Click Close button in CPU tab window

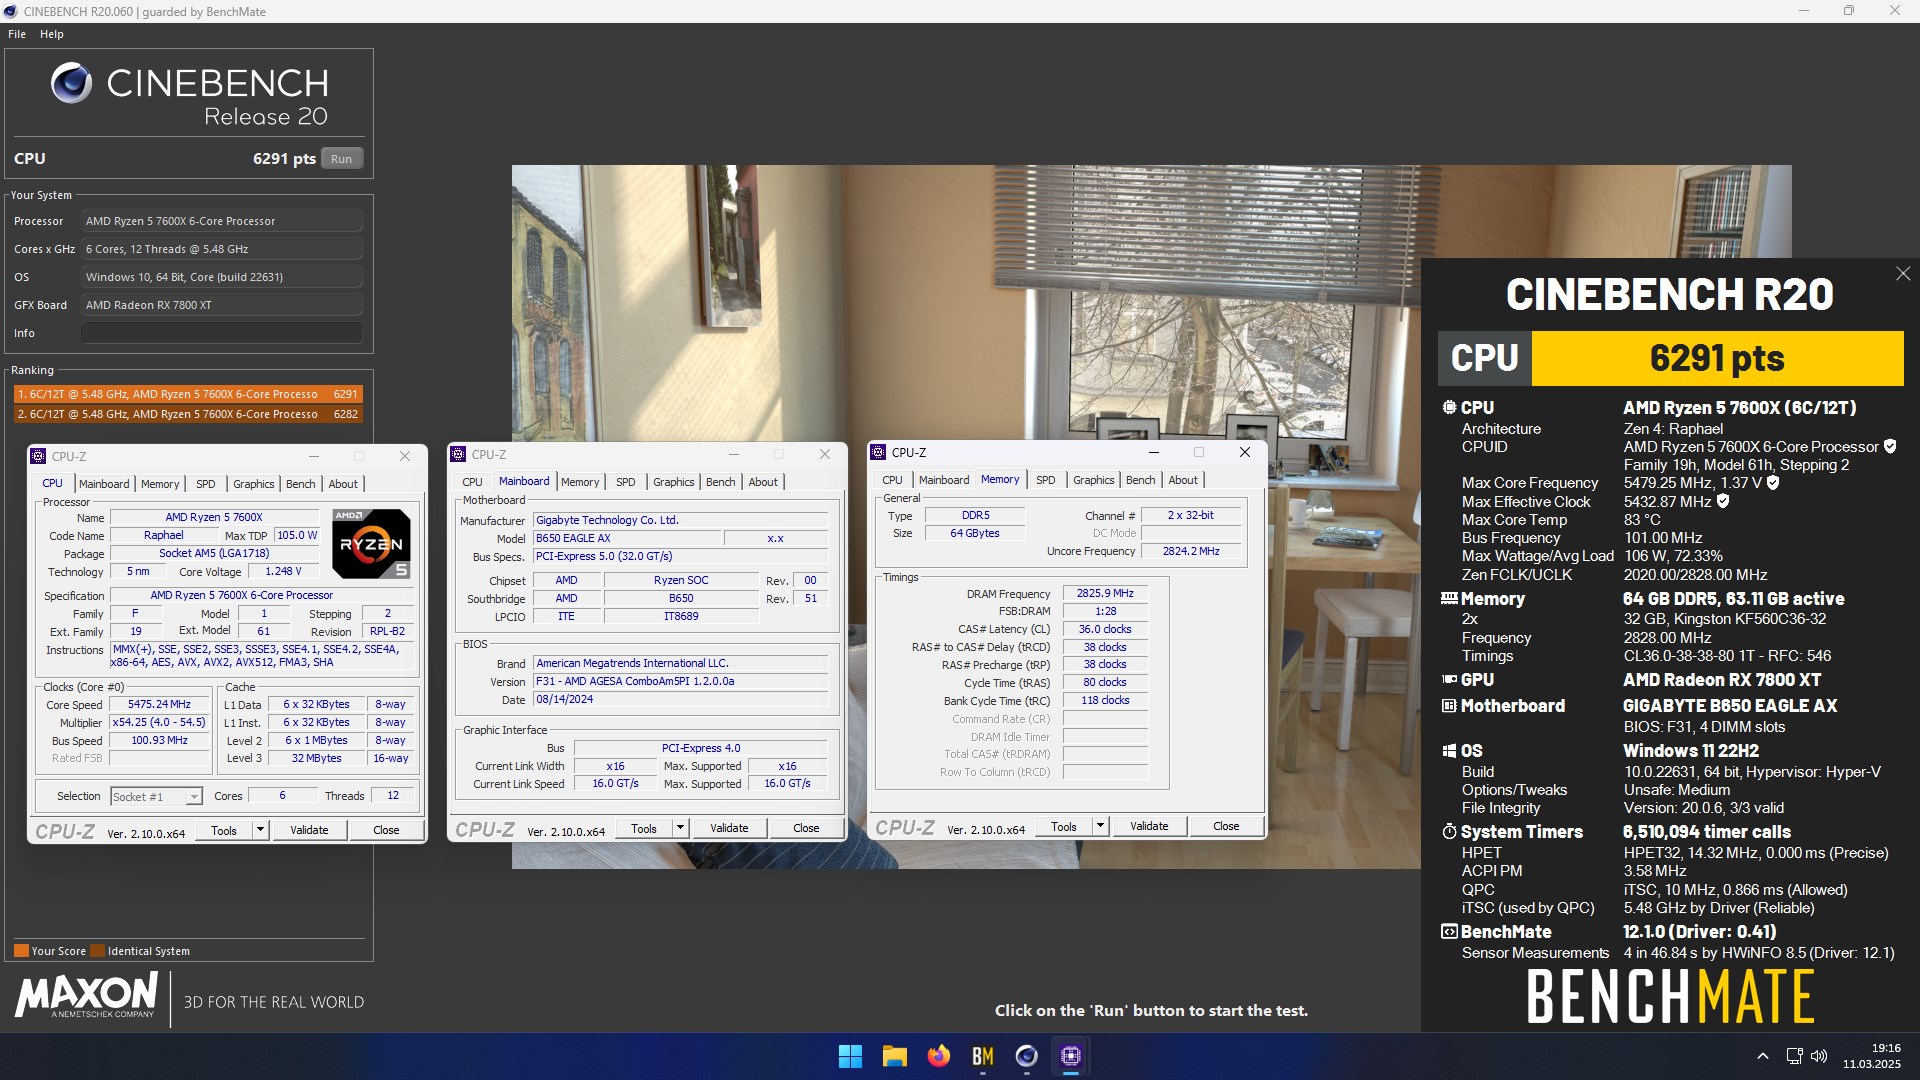[386, 830]
